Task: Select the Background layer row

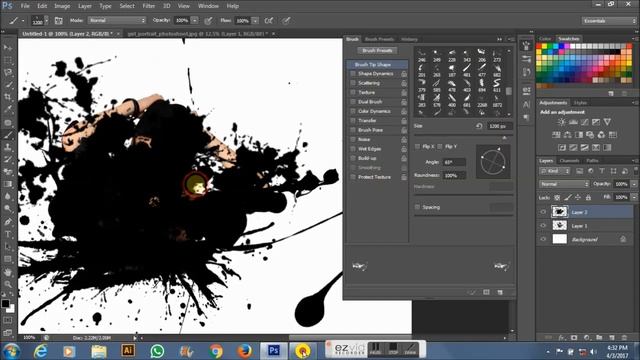Action: tap(585, 239)
